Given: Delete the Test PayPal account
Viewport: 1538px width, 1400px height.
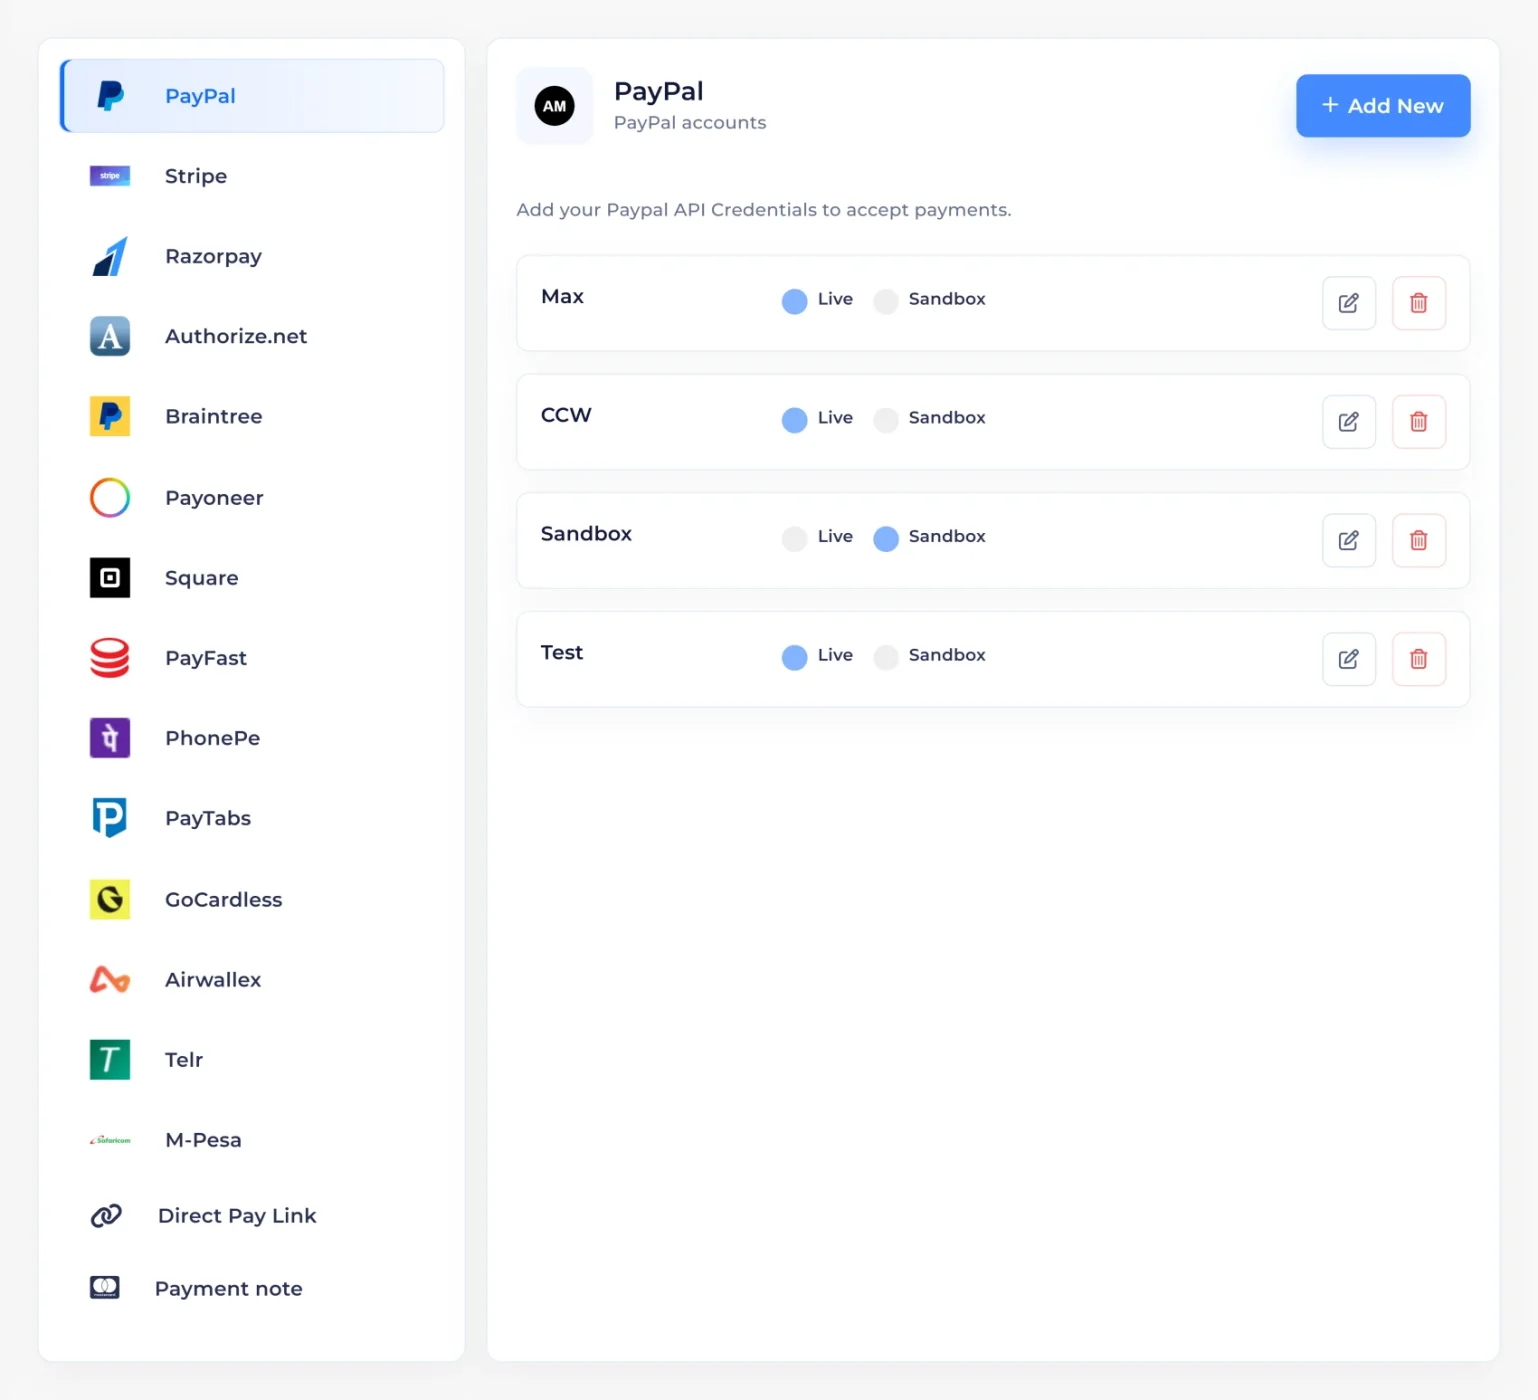Looking at the screenshot, I should point(1419,659).
